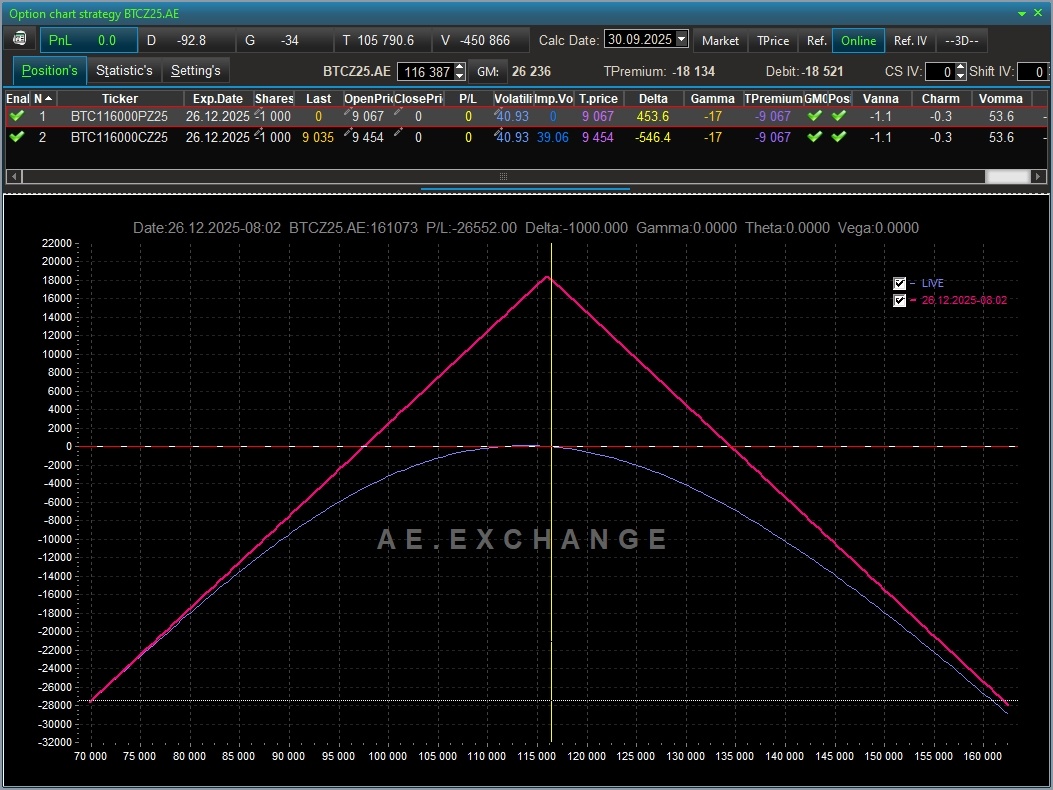Click the CS IV input field

[940, 71]
